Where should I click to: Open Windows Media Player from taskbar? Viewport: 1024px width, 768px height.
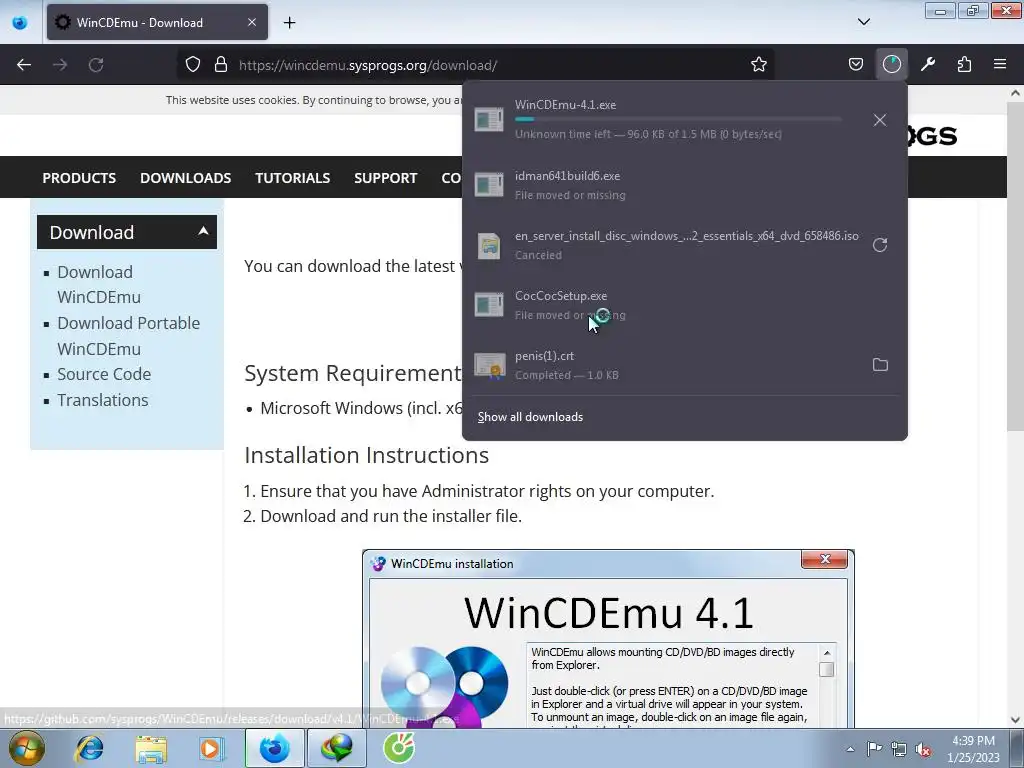coord(211,748)
